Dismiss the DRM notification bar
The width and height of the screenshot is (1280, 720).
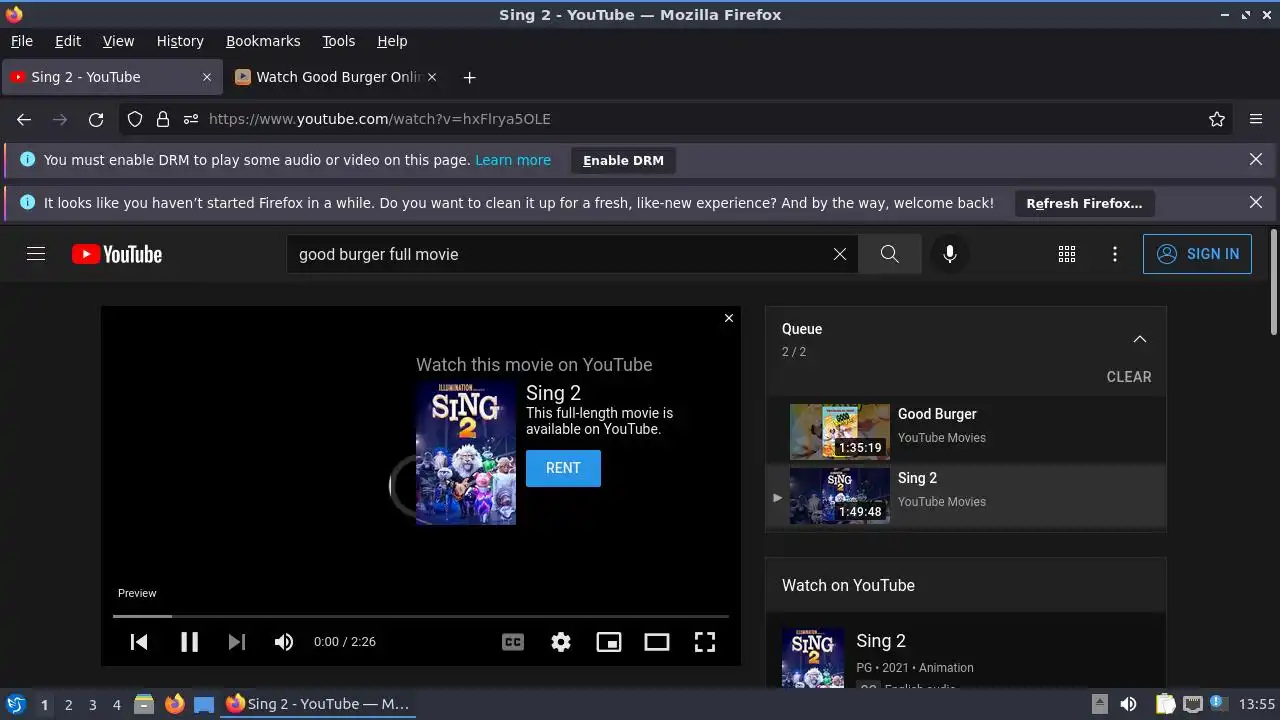[x=1256, y=159]
